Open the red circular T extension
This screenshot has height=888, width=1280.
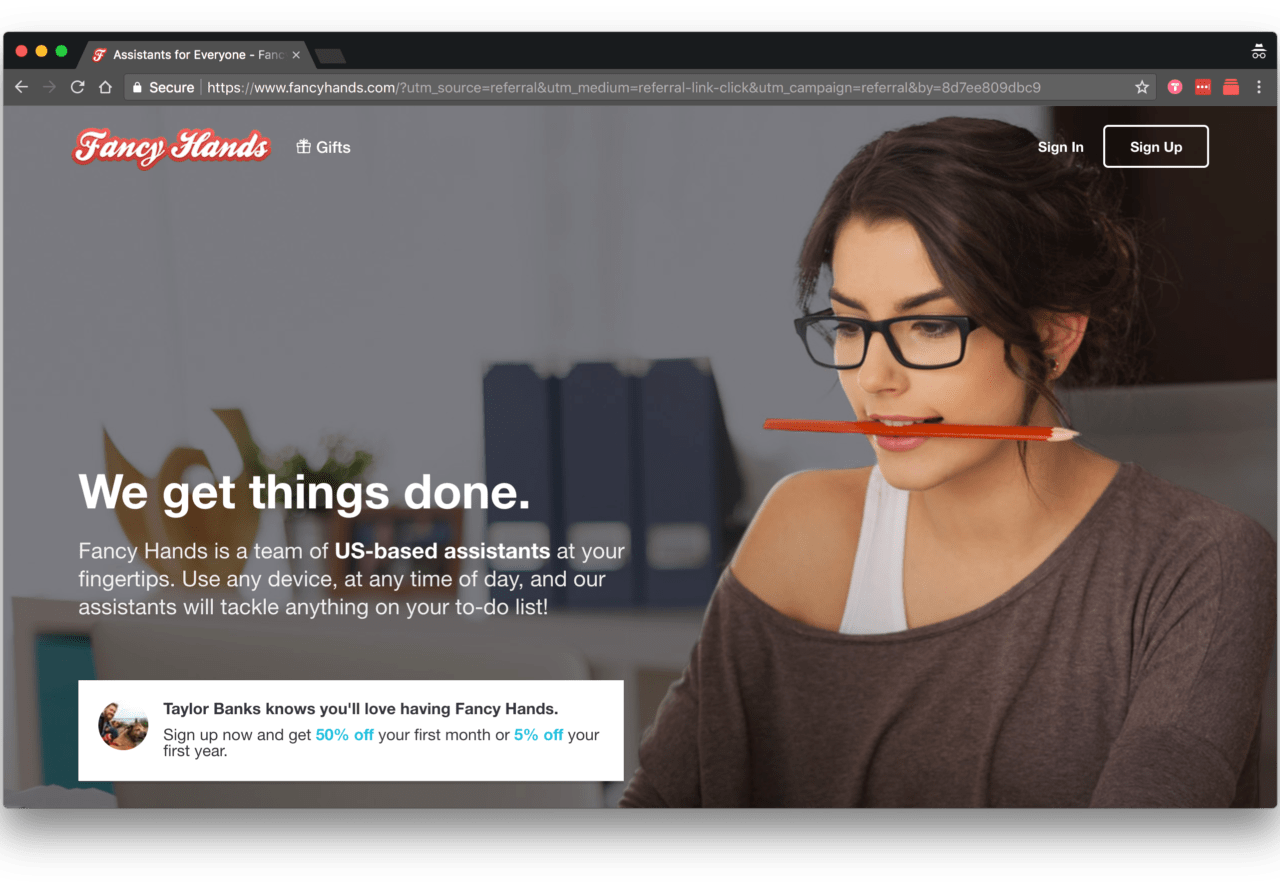(x=1175, y=88)
